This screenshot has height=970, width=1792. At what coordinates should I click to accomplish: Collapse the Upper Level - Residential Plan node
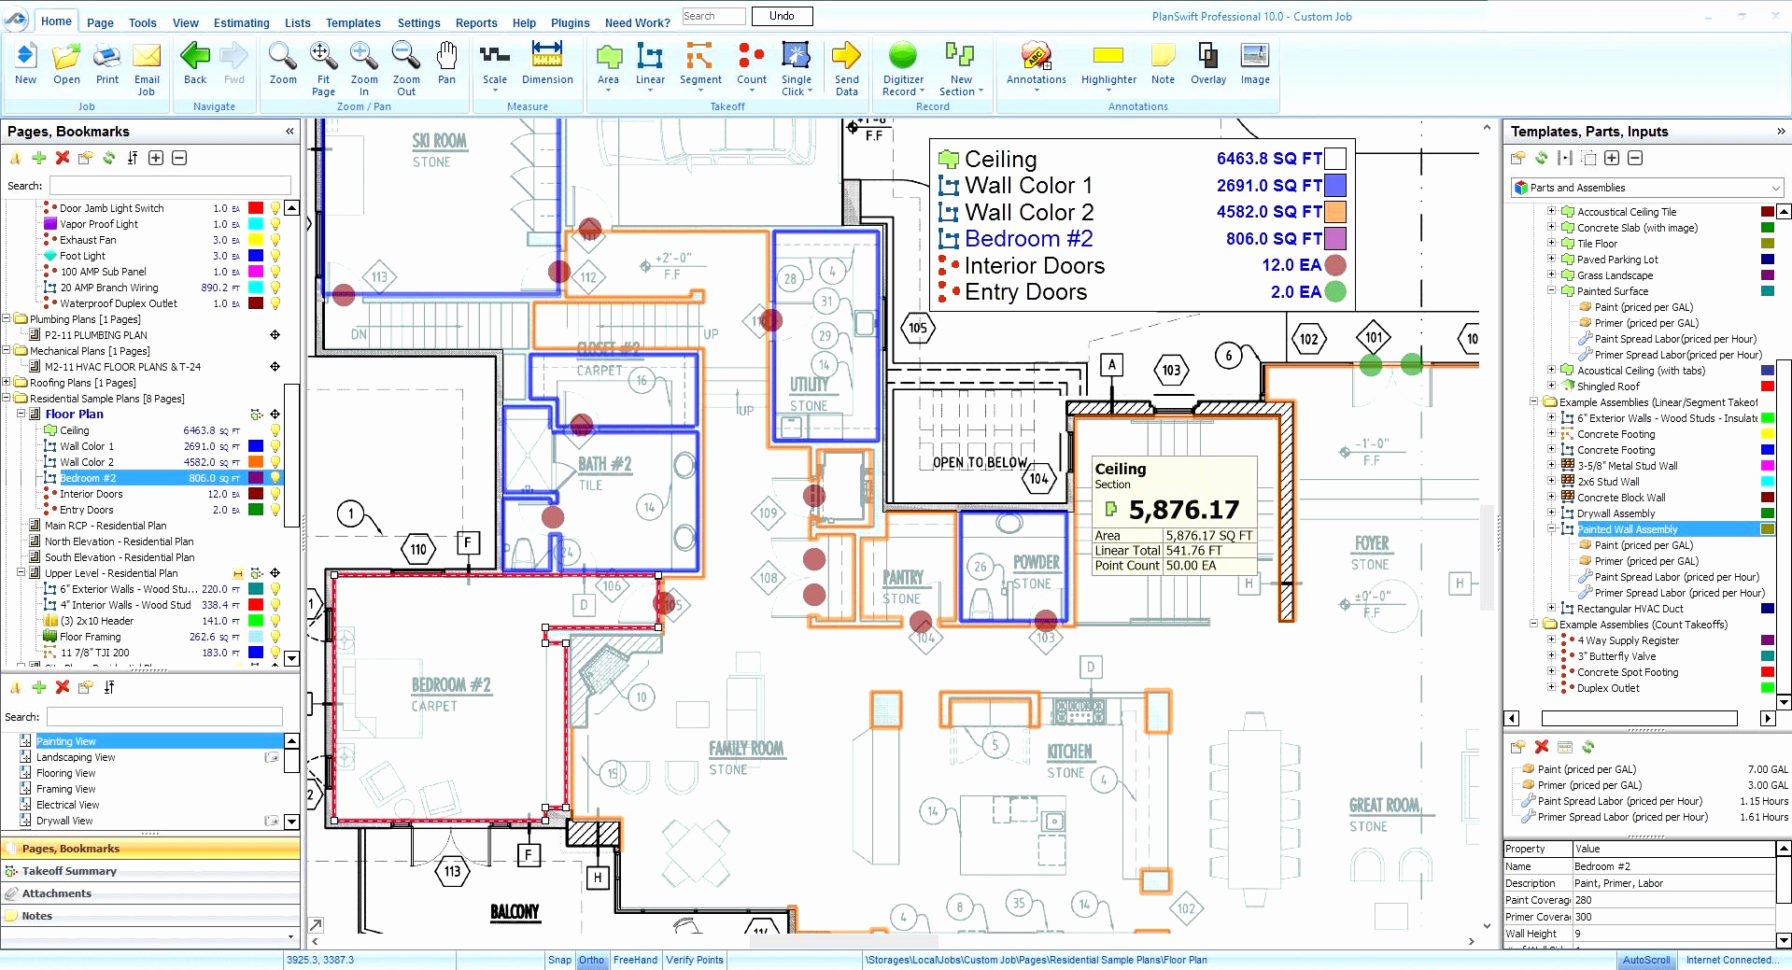[20, 573]
